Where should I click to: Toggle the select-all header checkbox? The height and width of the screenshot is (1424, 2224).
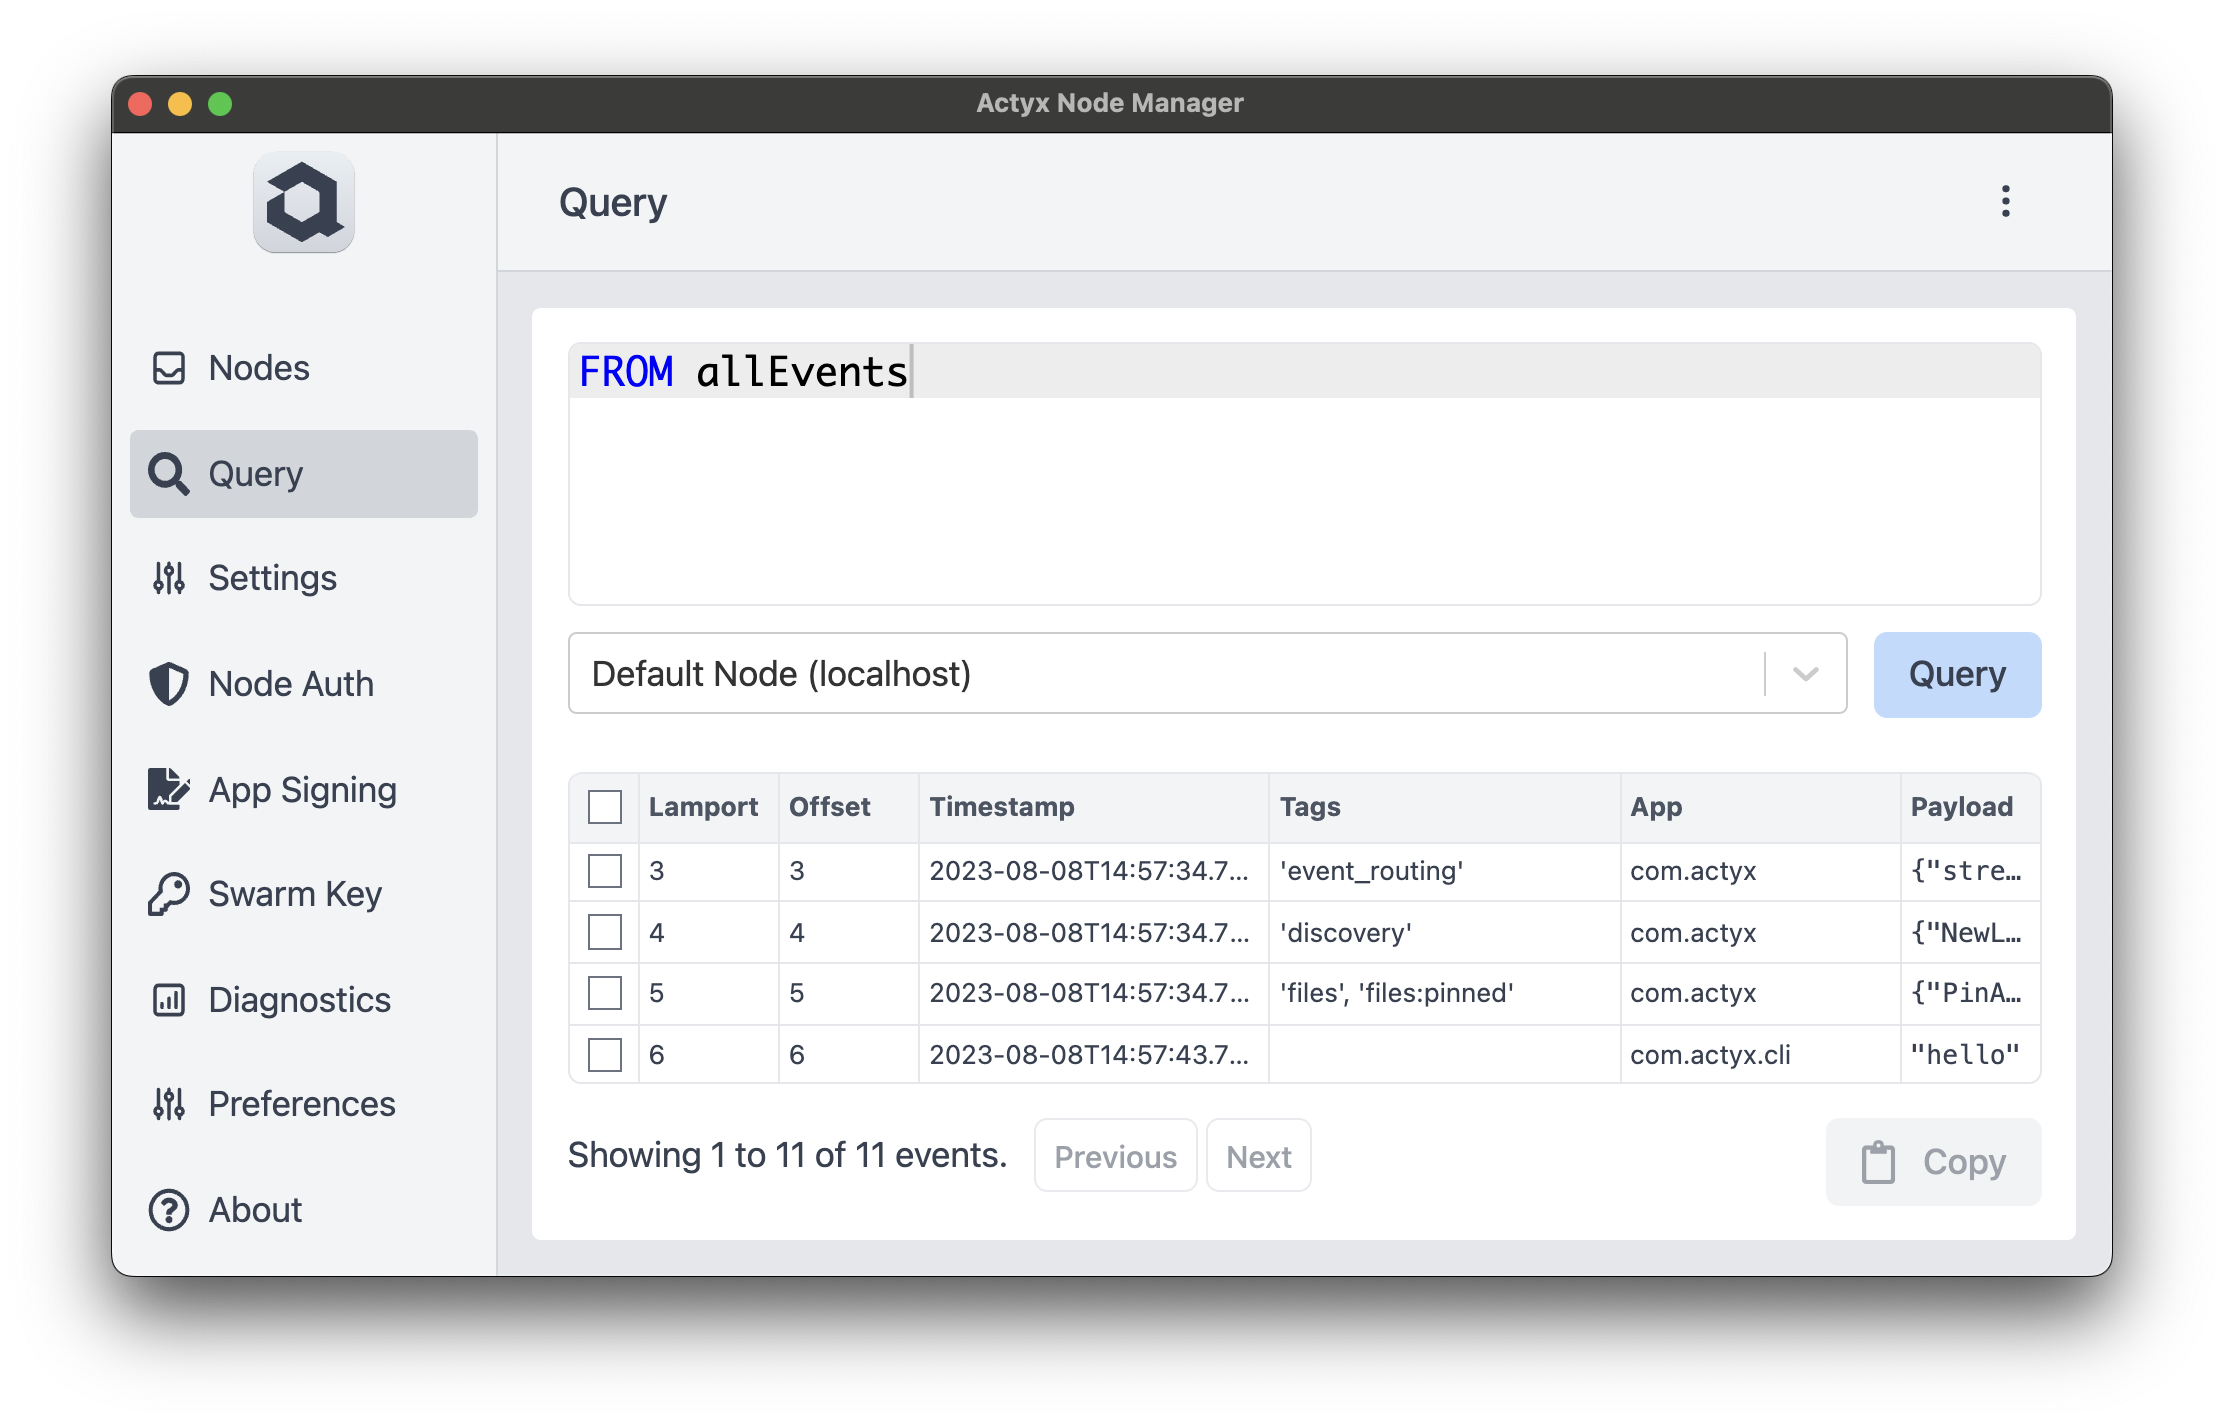tap(605, 807)
